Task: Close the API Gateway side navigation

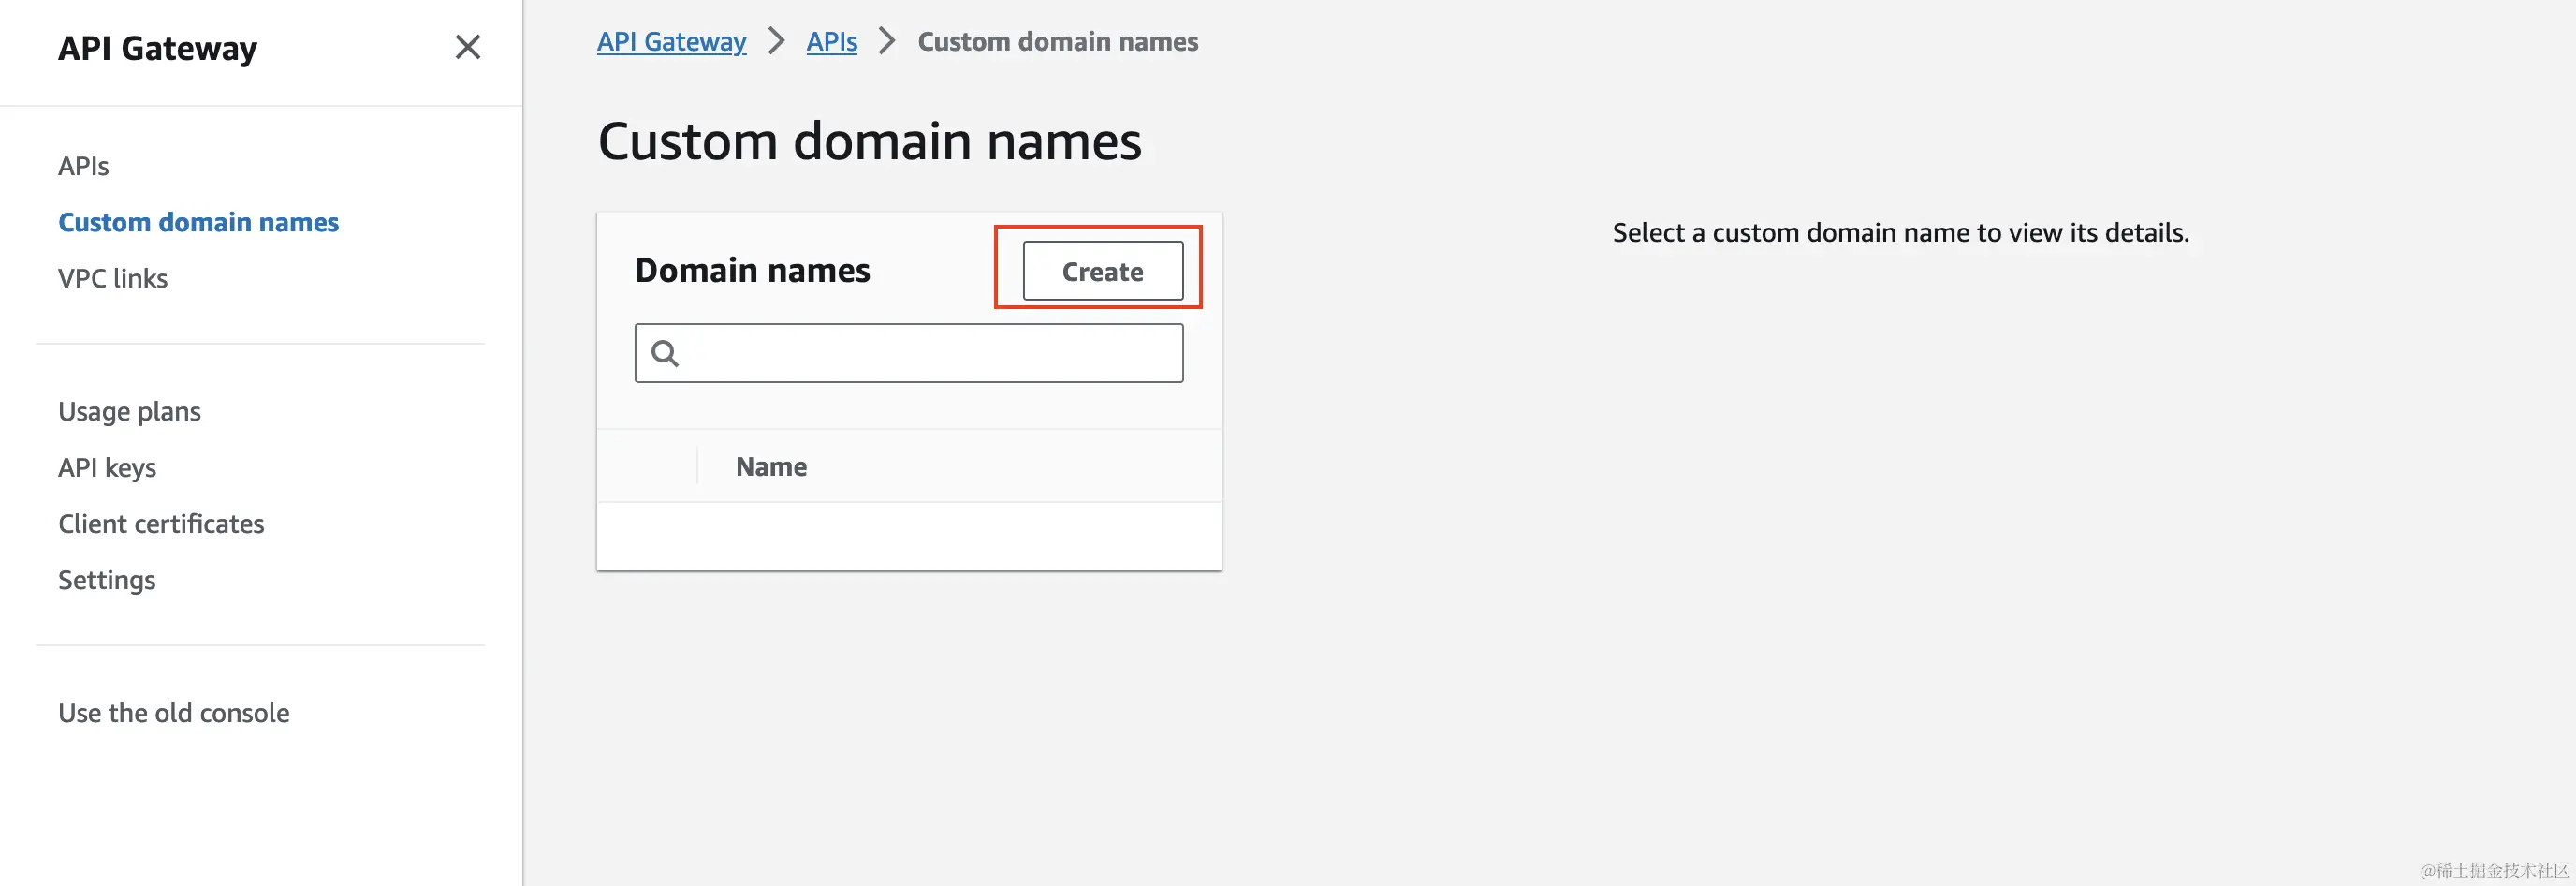Action: click(467, 47)
